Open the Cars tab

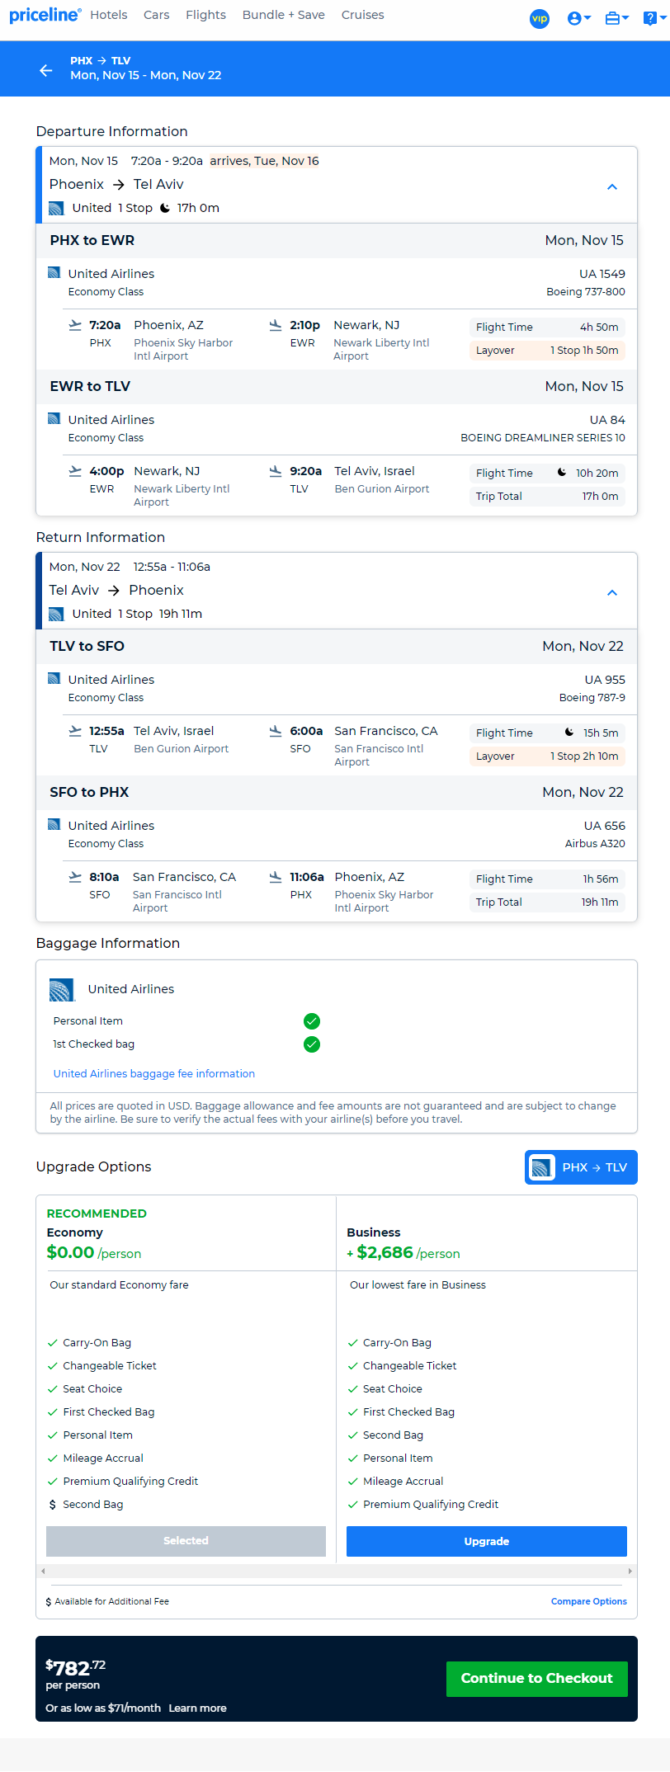point(156,15)
